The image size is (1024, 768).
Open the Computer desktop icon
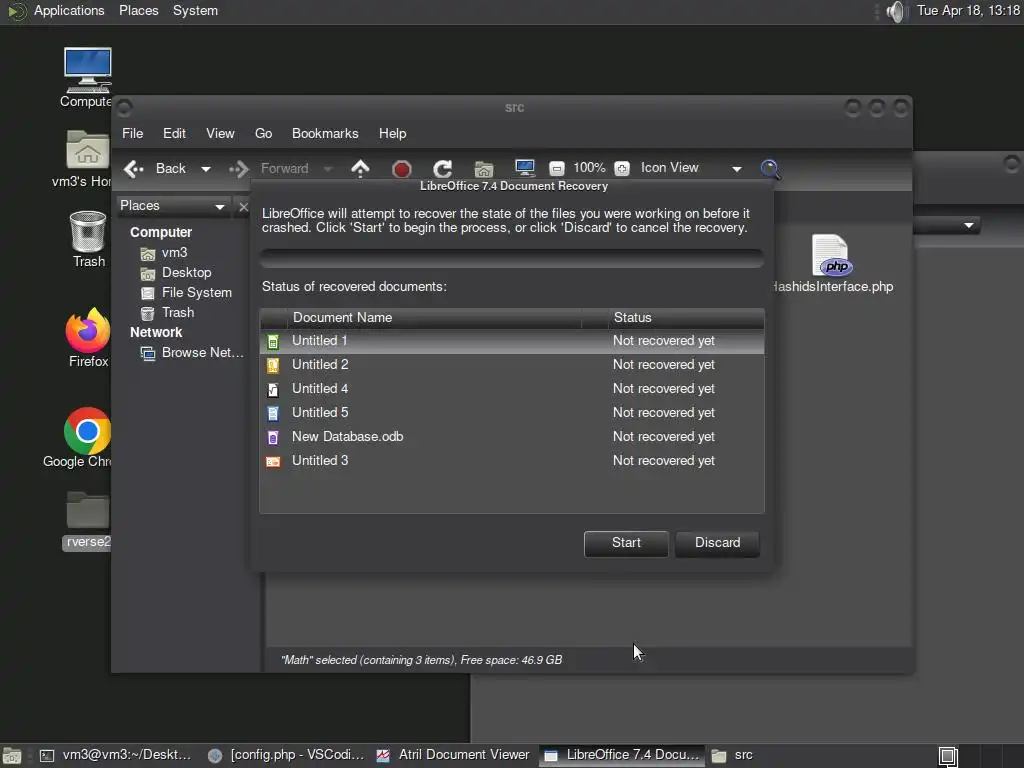pos(87,70)
